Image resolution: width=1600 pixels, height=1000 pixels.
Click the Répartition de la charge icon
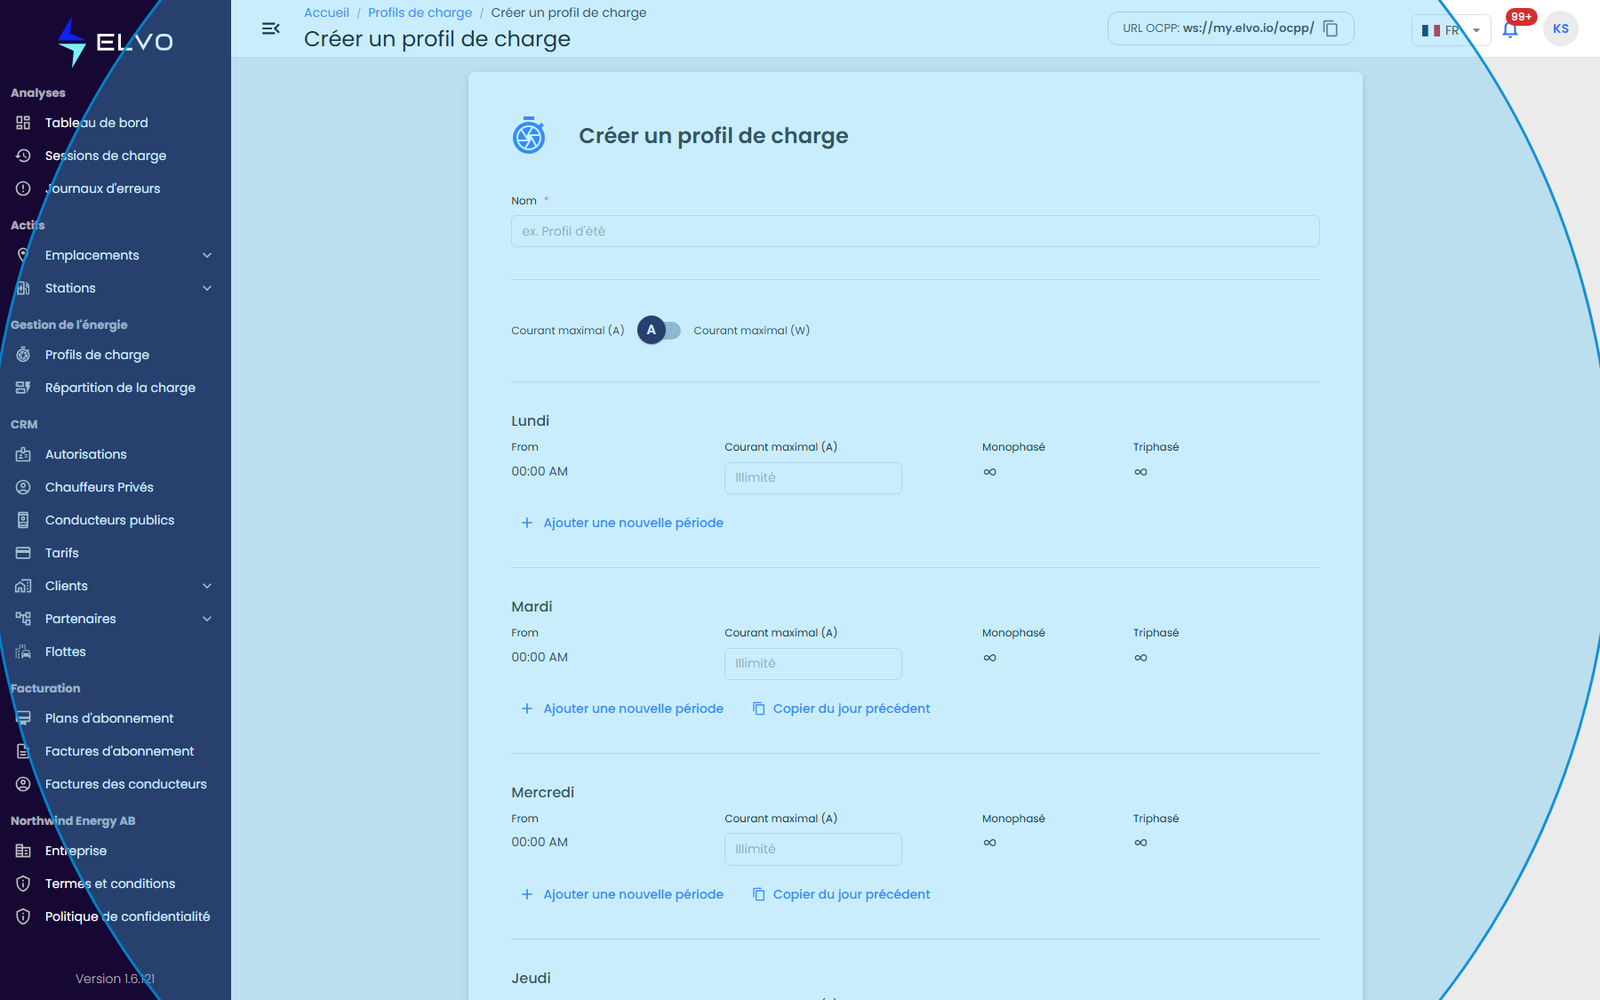point(23,388)
